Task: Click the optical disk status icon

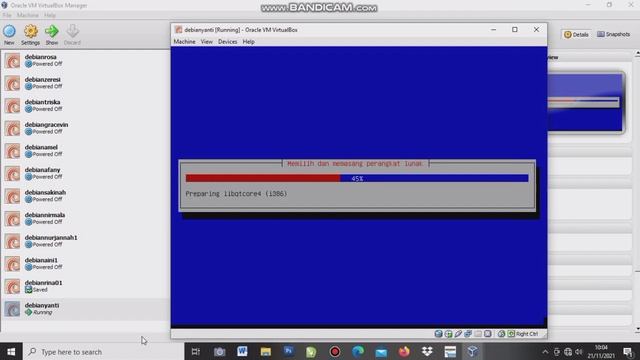Action: click(448, 334)
